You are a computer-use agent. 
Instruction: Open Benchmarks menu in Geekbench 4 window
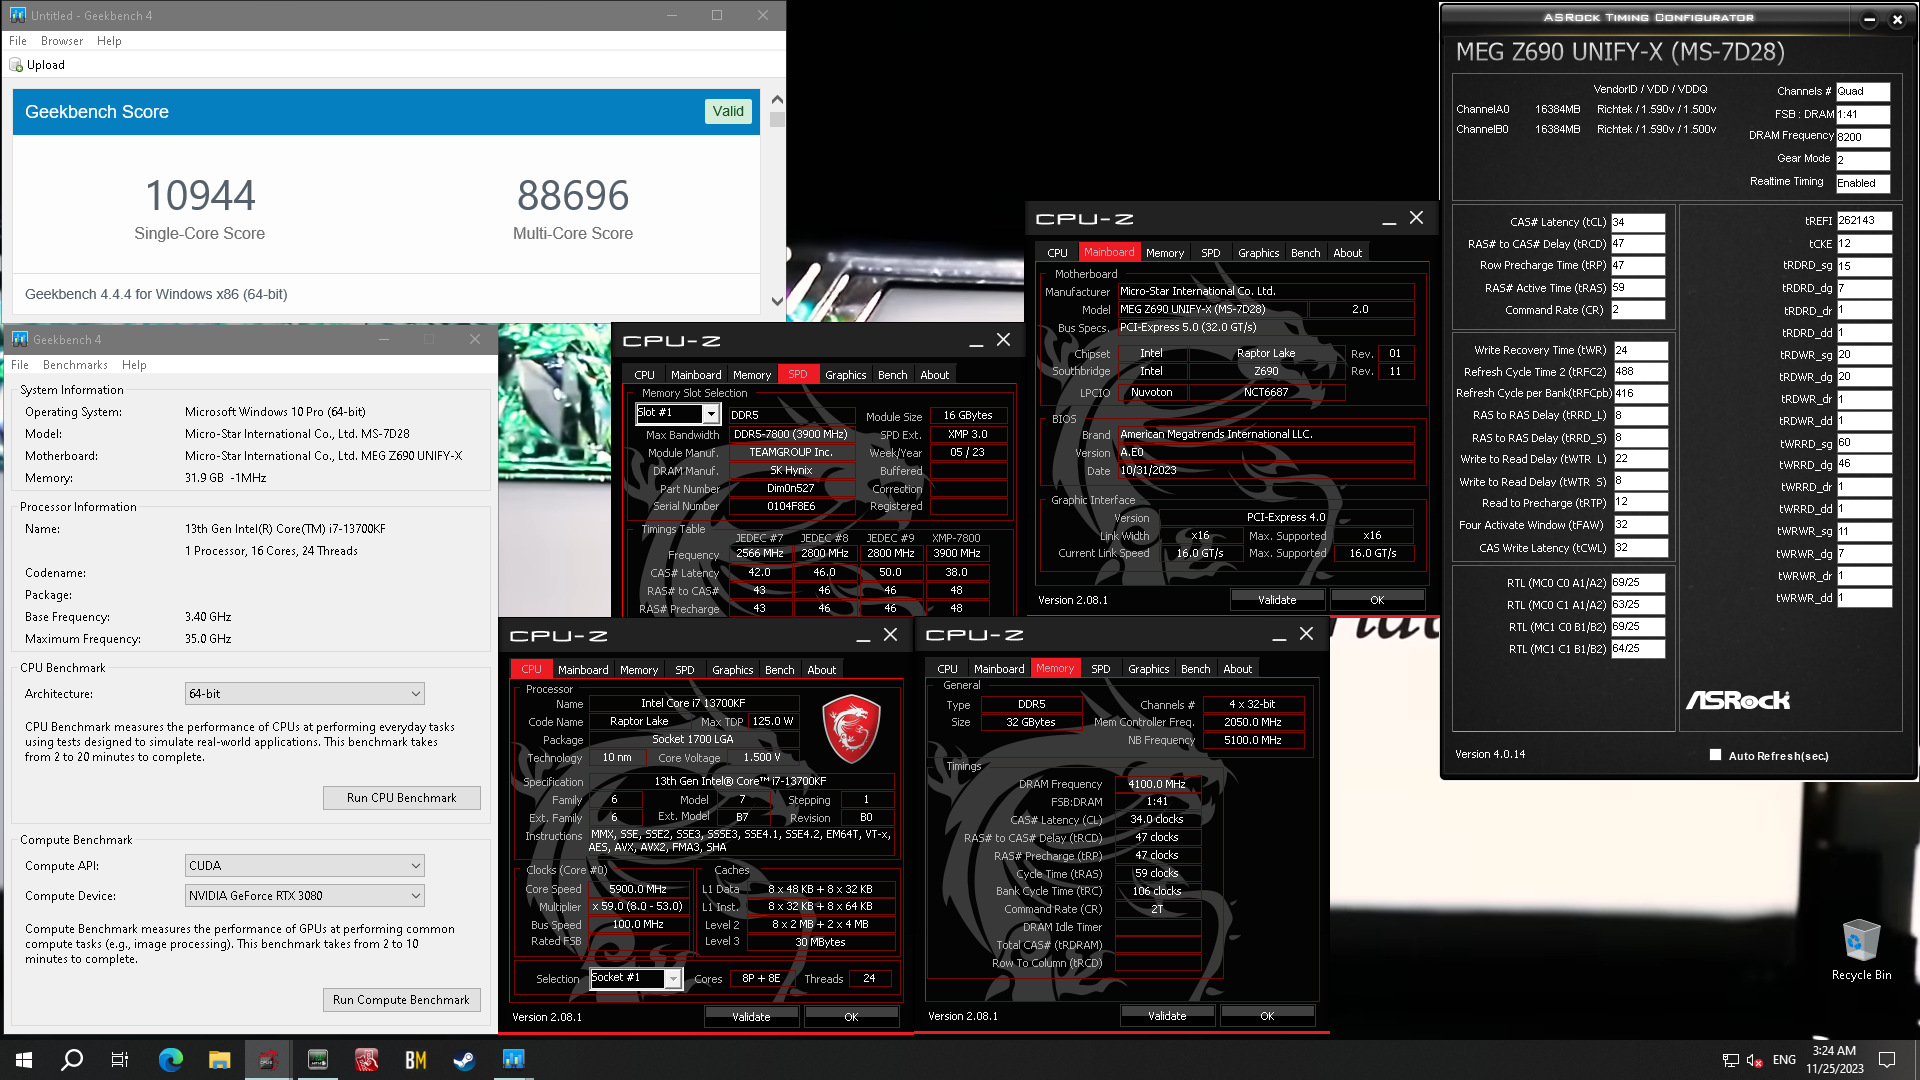tap(75, 365)
